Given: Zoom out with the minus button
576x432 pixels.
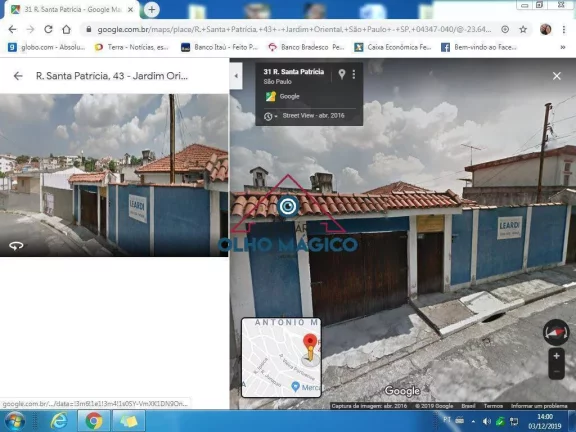Looking at the screenshot, I should tap(556, 372).
